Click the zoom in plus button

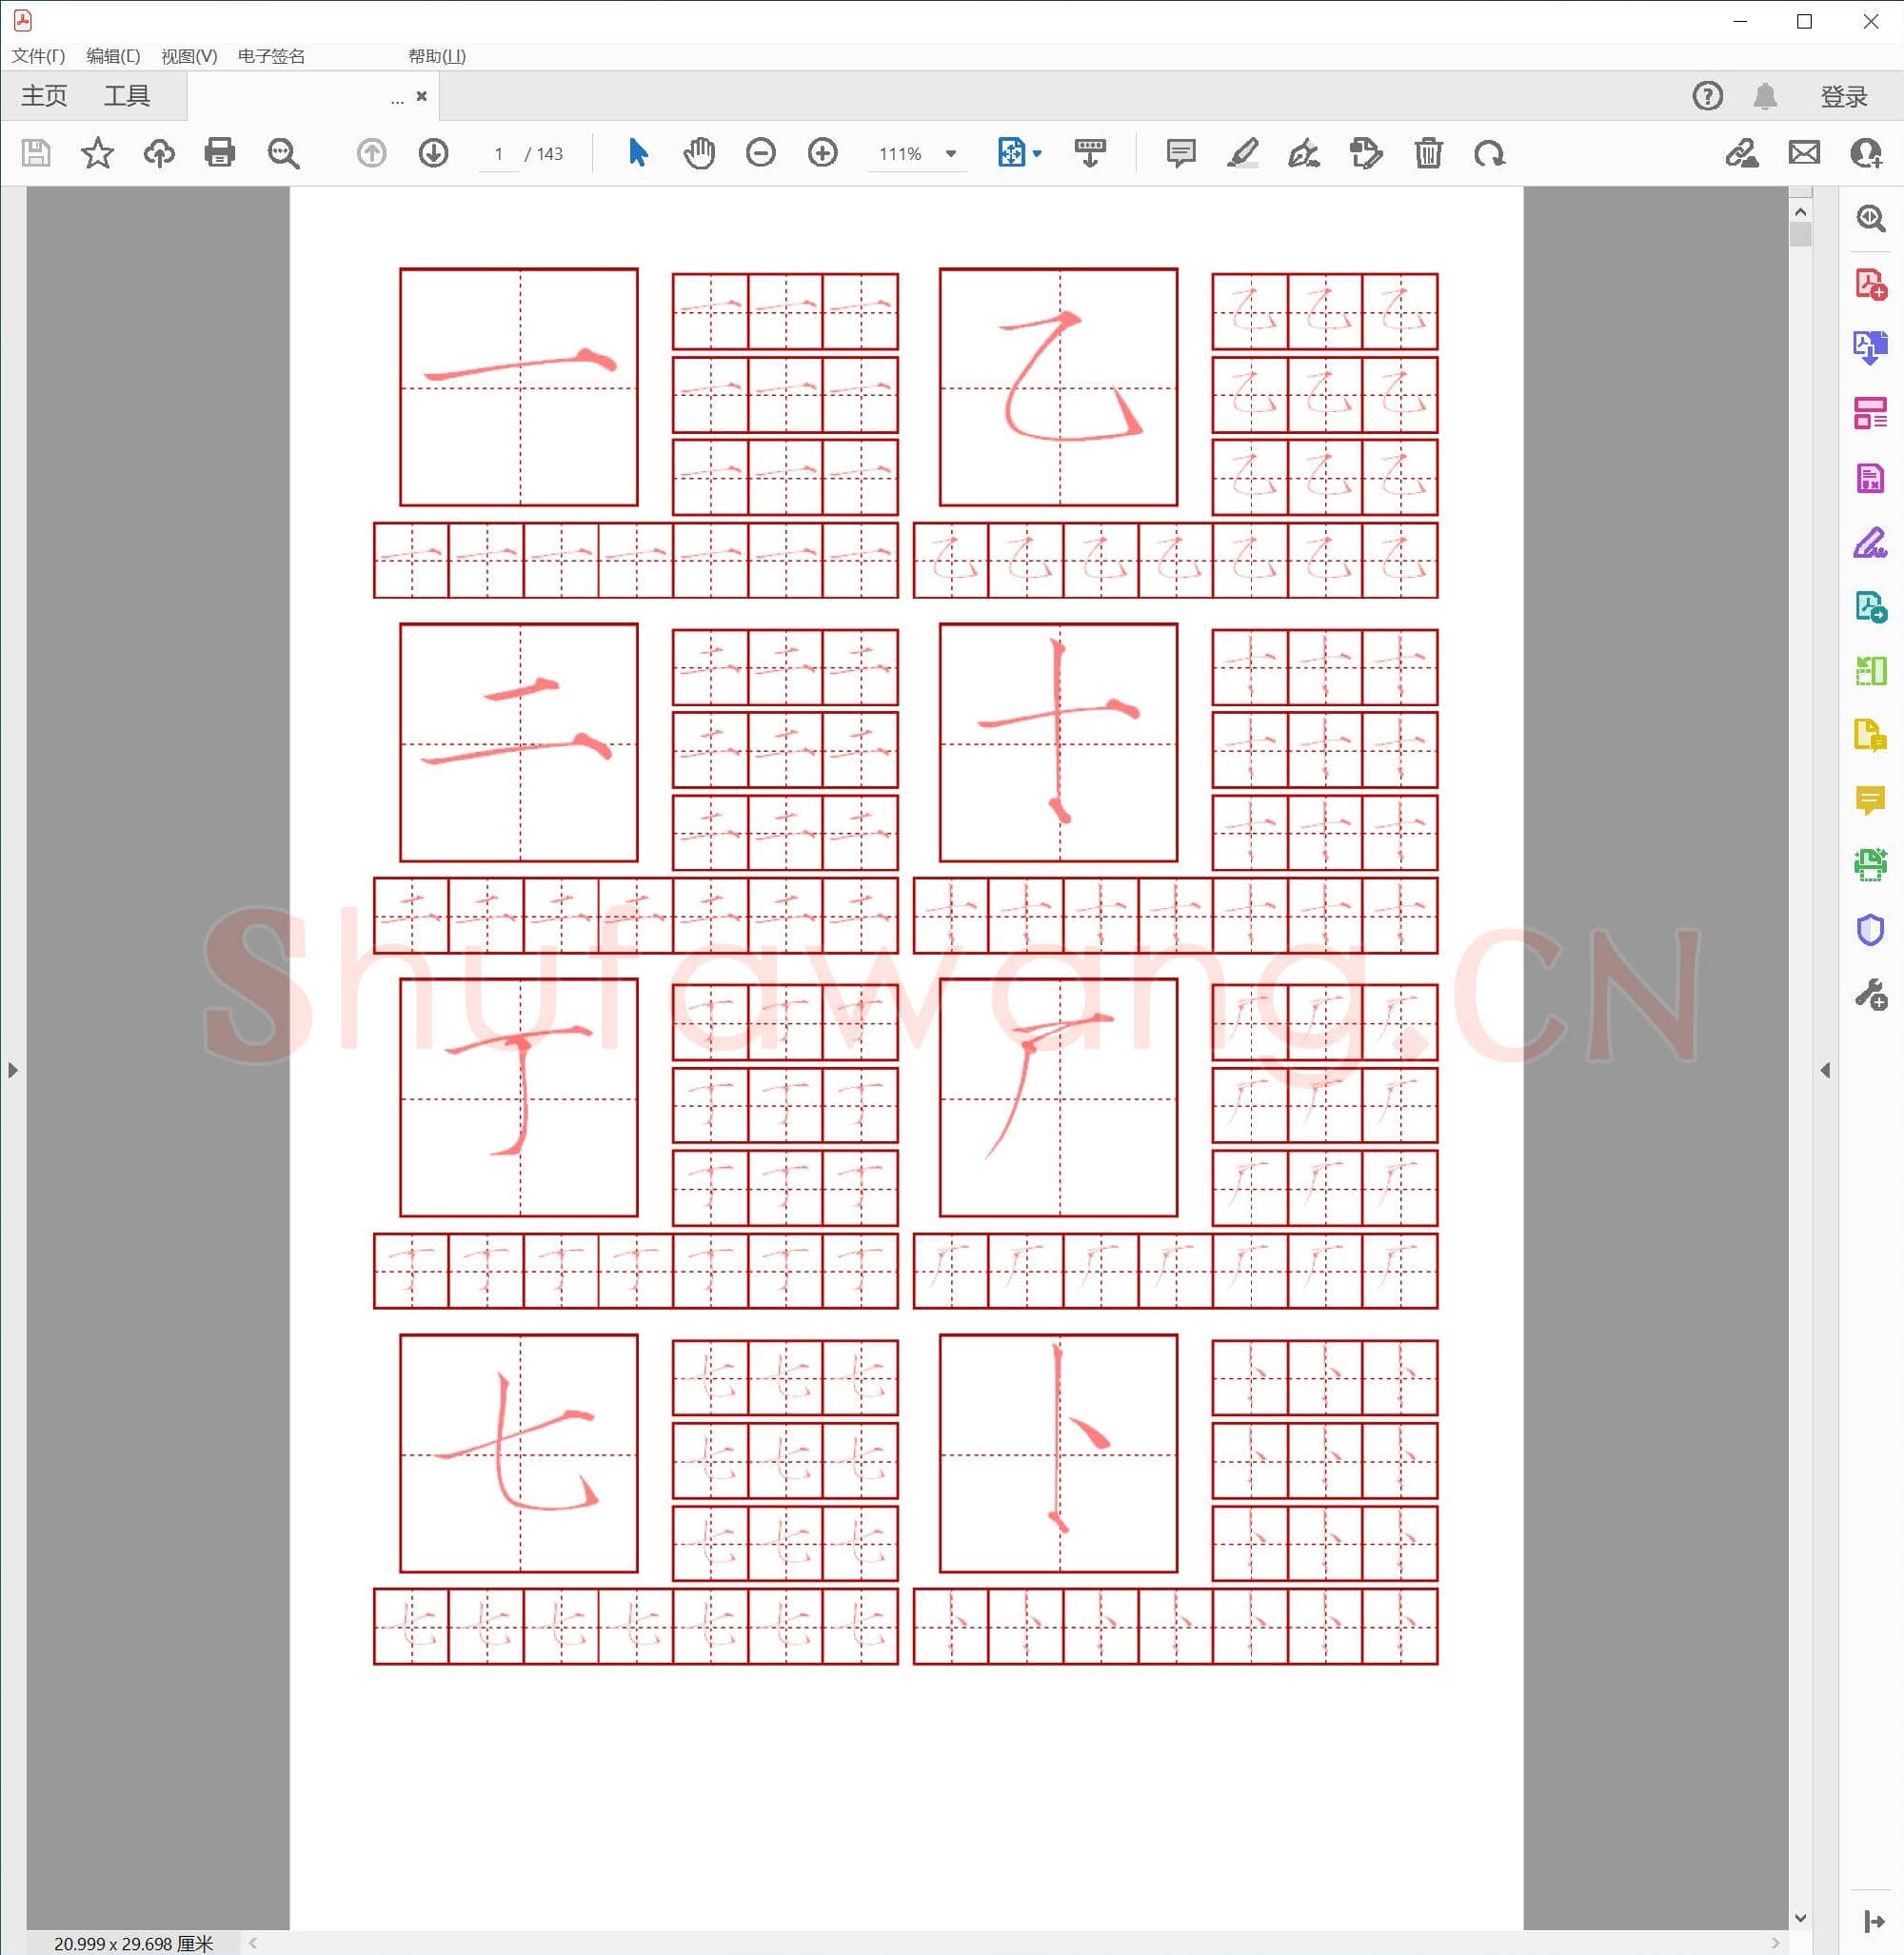tap(822, 153)
